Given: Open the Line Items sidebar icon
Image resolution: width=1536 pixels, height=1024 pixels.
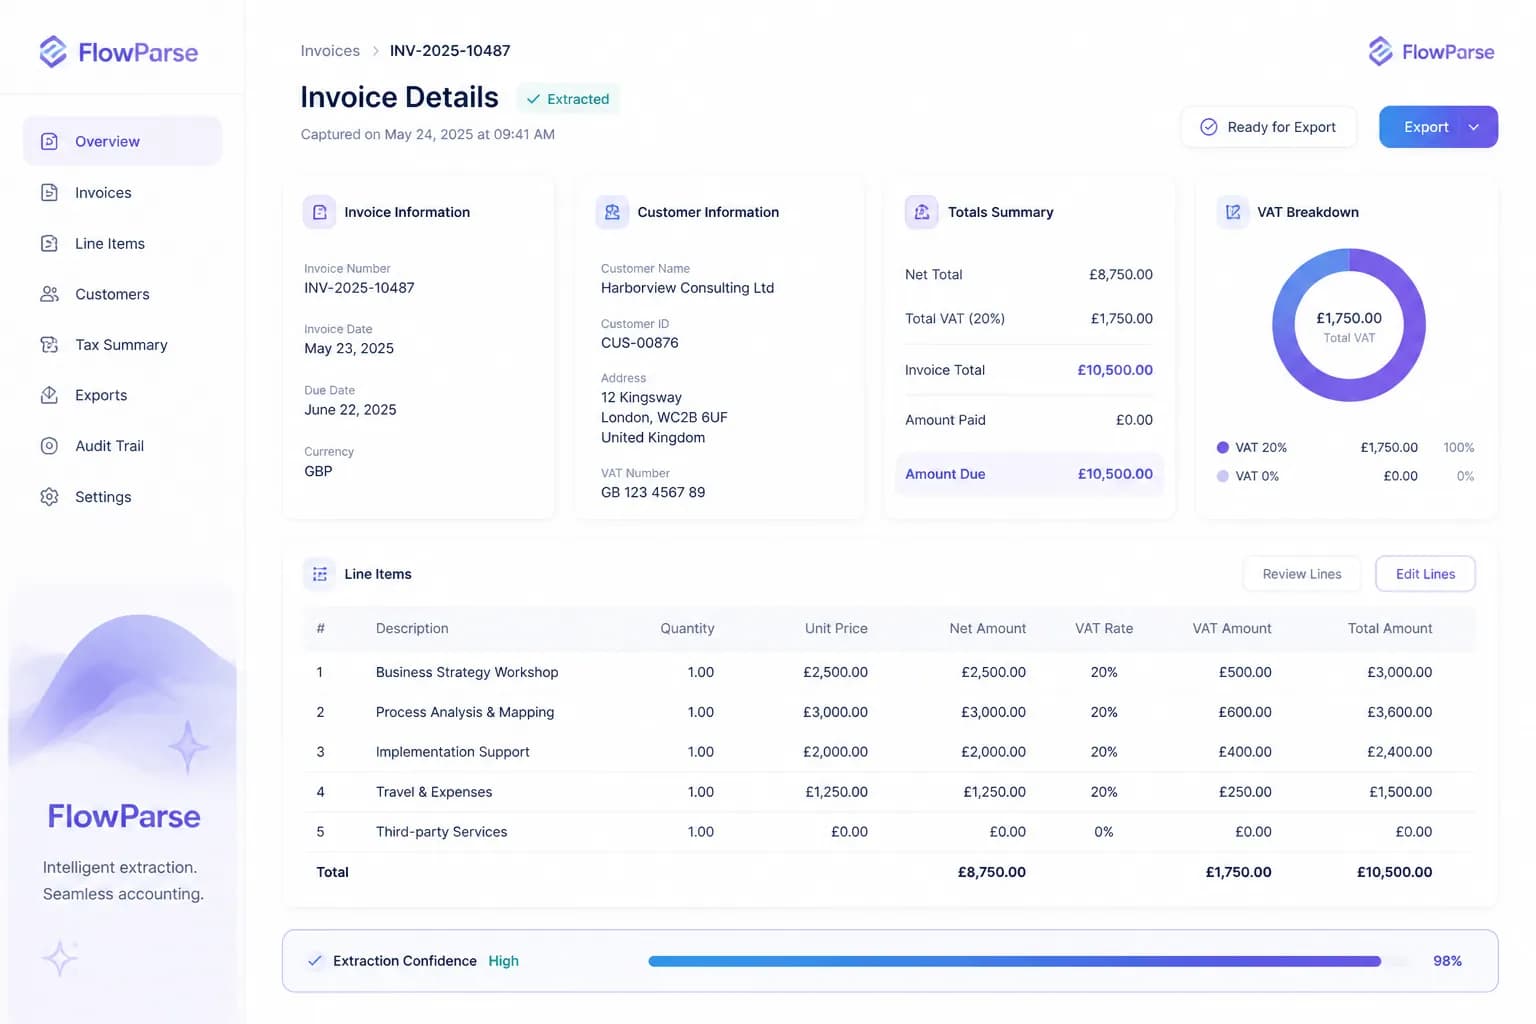Looking at the screenshot, I should (x=49, y=243).
